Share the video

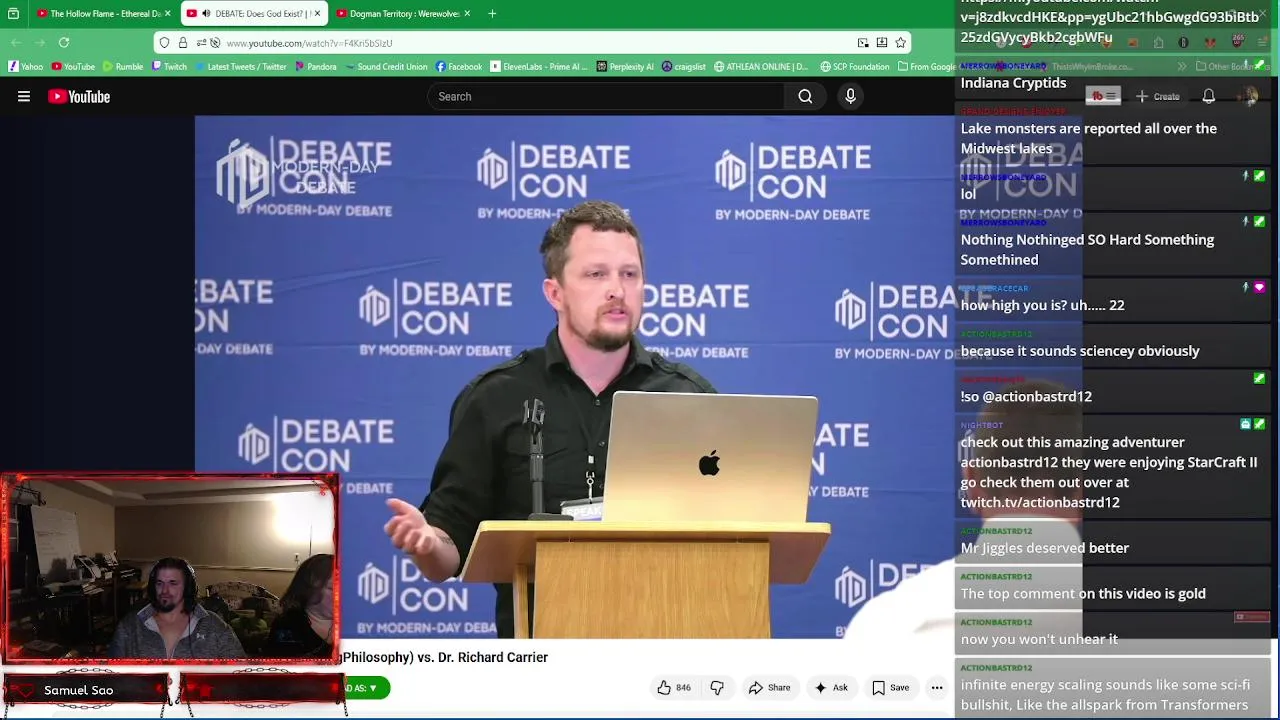770,688
